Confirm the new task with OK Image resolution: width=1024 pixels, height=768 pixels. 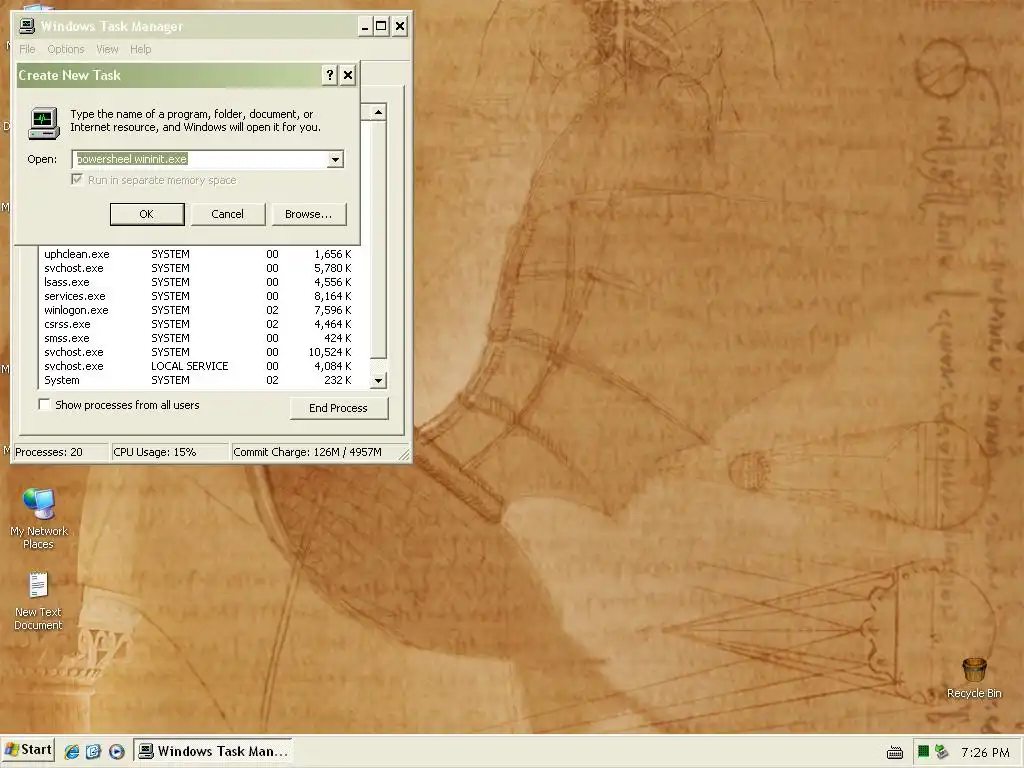coord(147,214)
